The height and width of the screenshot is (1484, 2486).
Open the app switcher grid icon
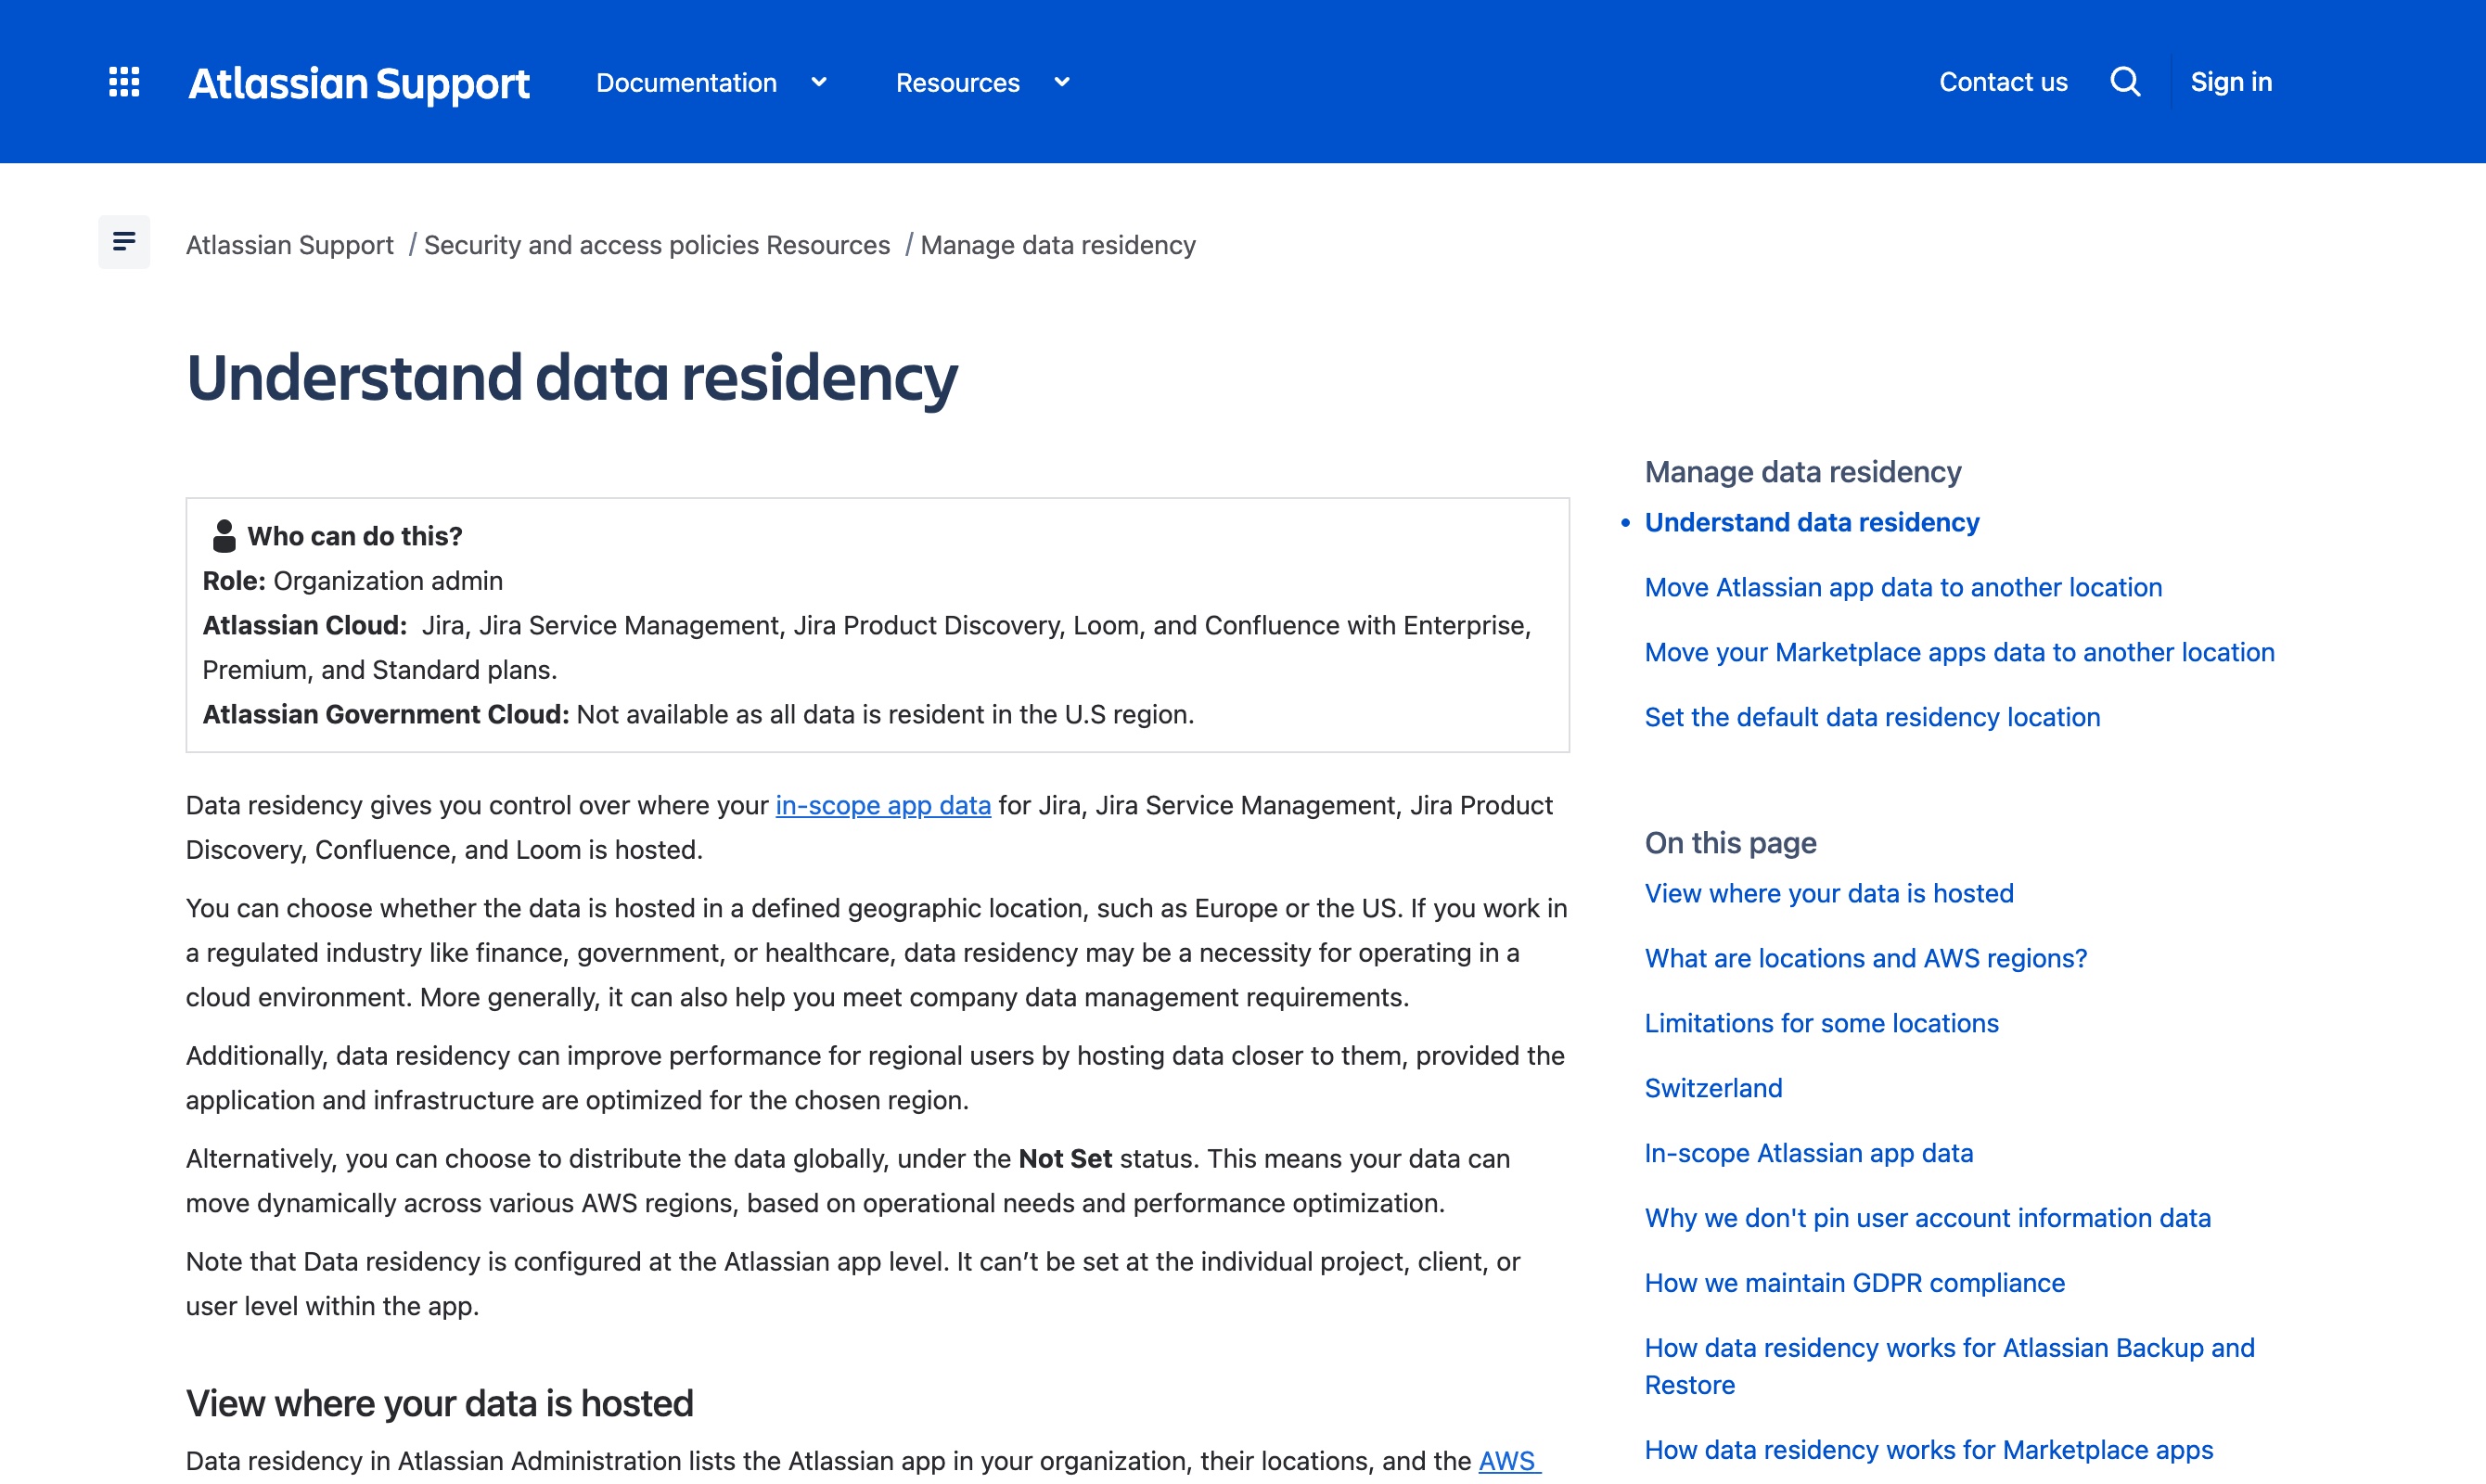coord(124,82)
